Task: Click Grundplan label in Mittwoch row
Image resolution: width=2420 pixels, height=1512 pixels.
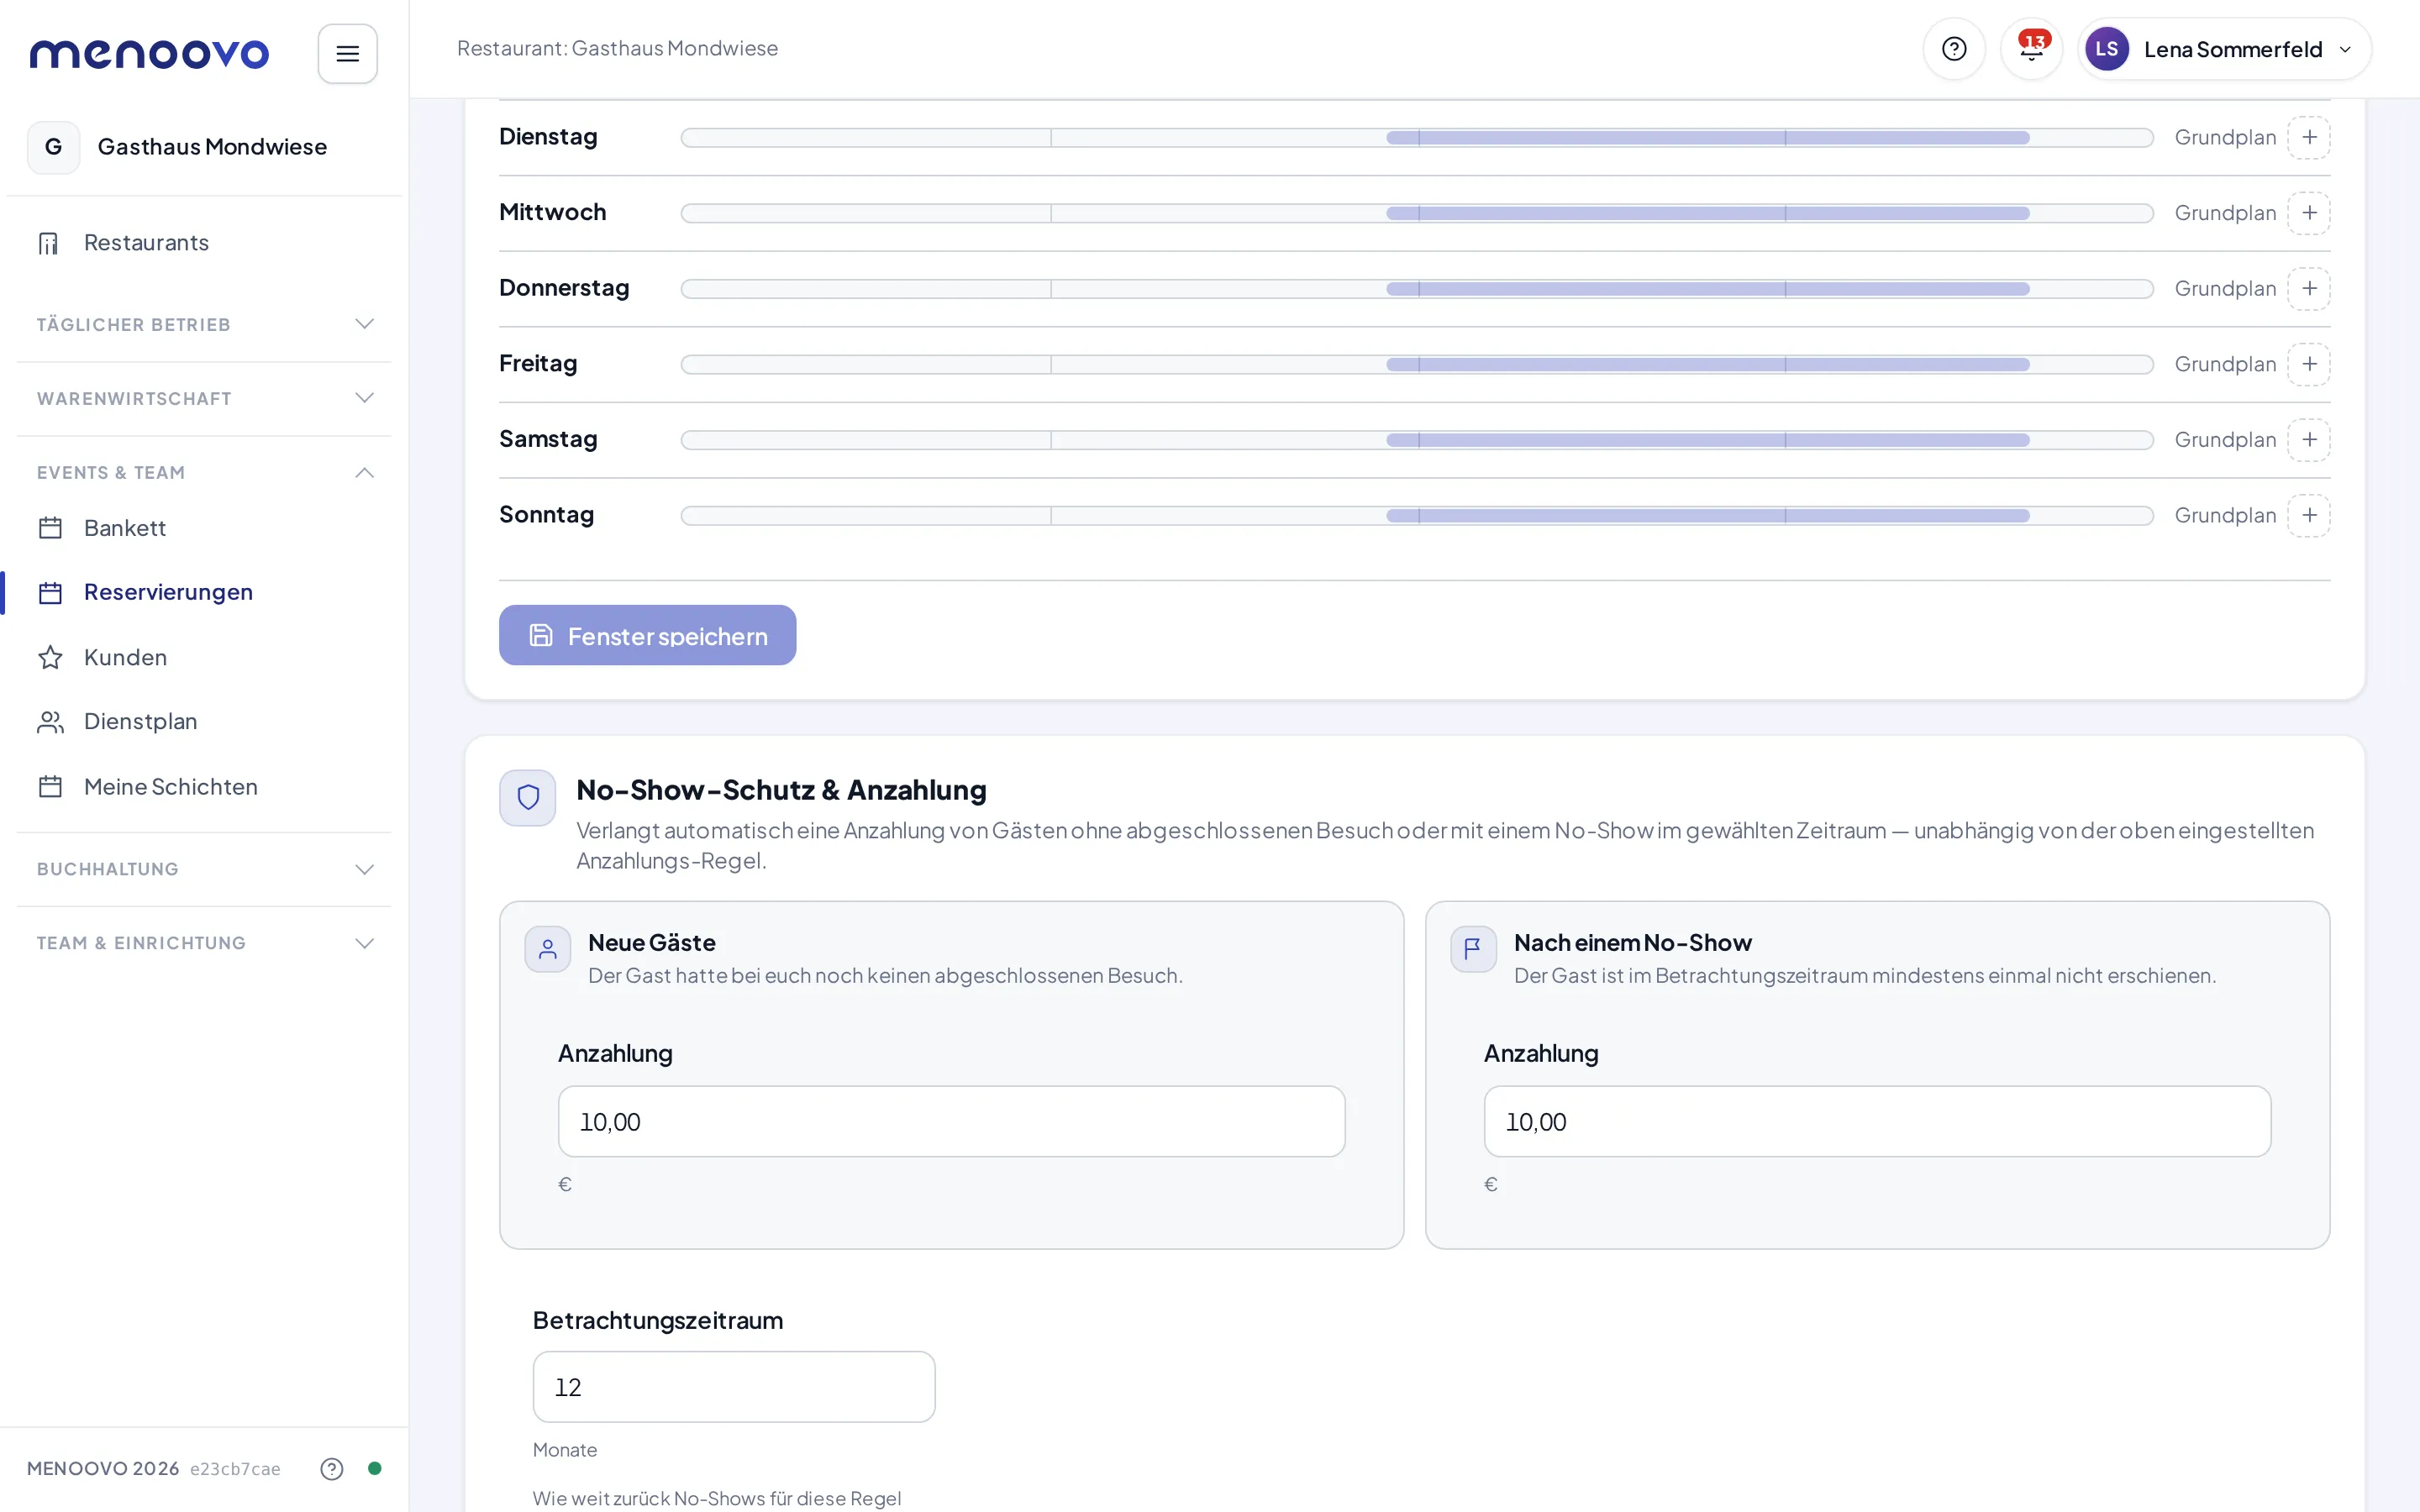Action: coord(2225,213)
